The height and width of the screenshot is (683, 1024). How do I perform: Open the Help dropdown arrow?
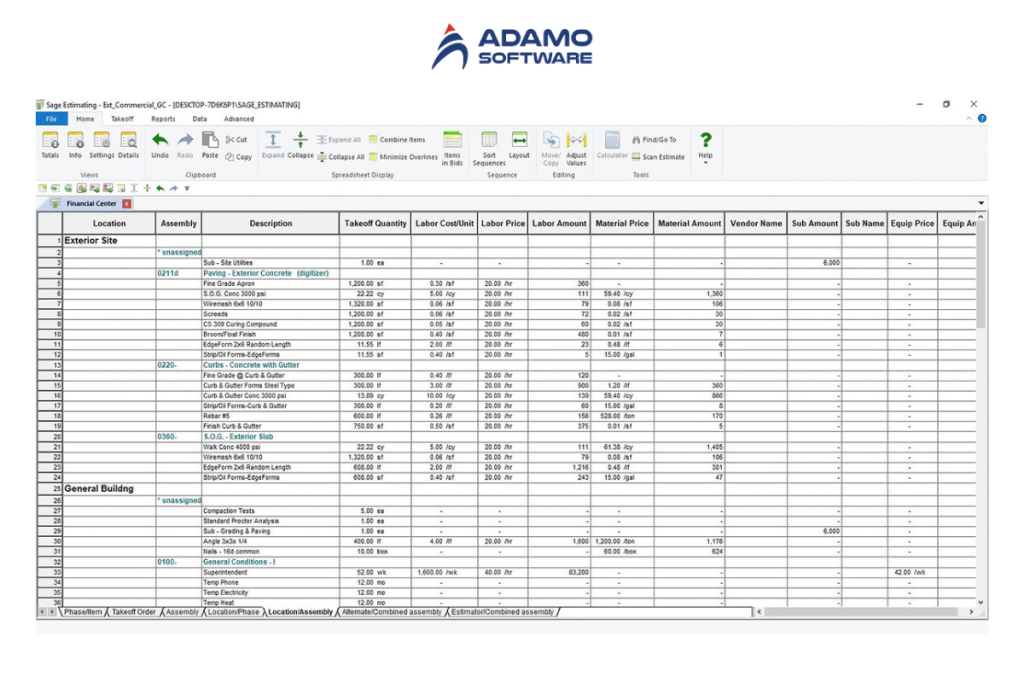pos(705,162)
